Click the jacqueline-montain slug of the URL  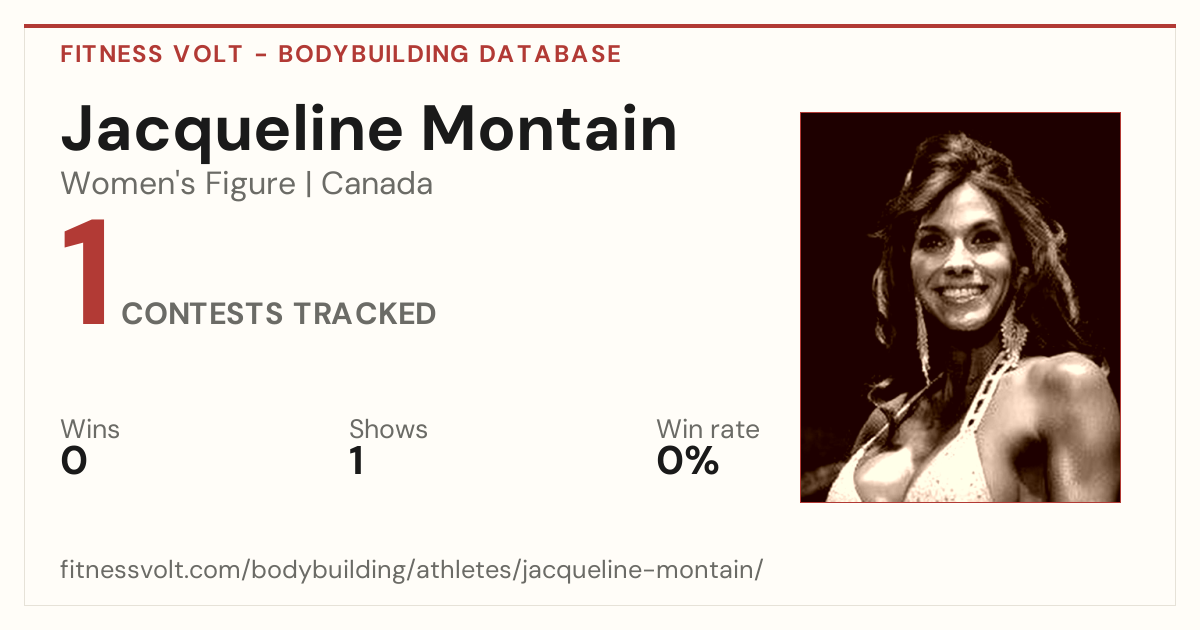[640, 571]
